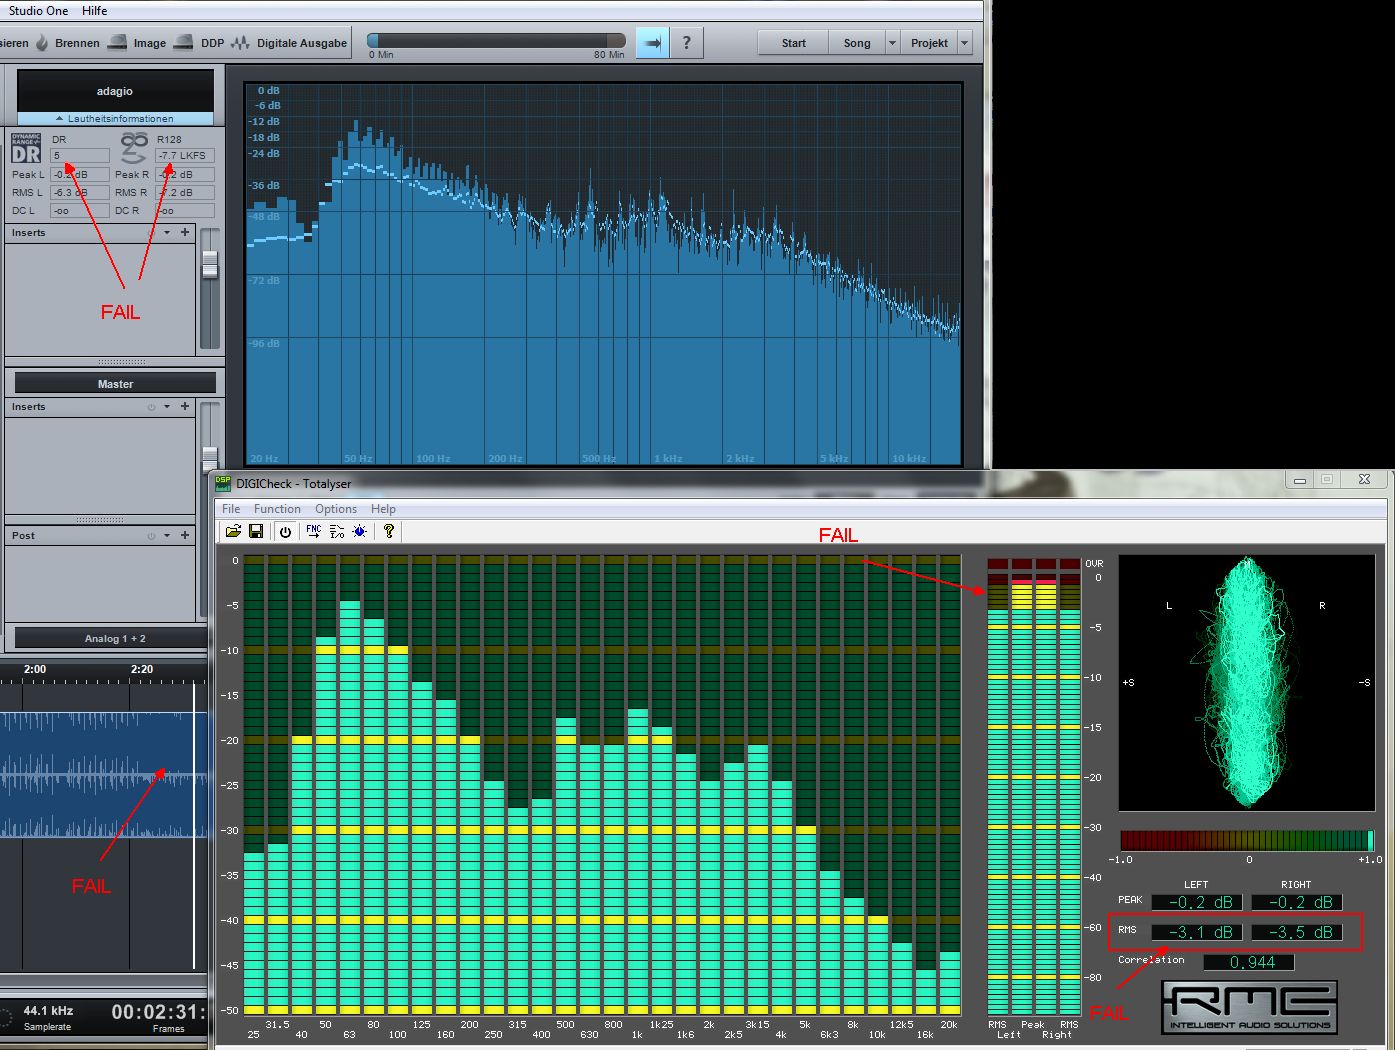1395x1050 pixels.
Task: Open track Inserts dropdown arrow
Action: (x=167, y=232)
